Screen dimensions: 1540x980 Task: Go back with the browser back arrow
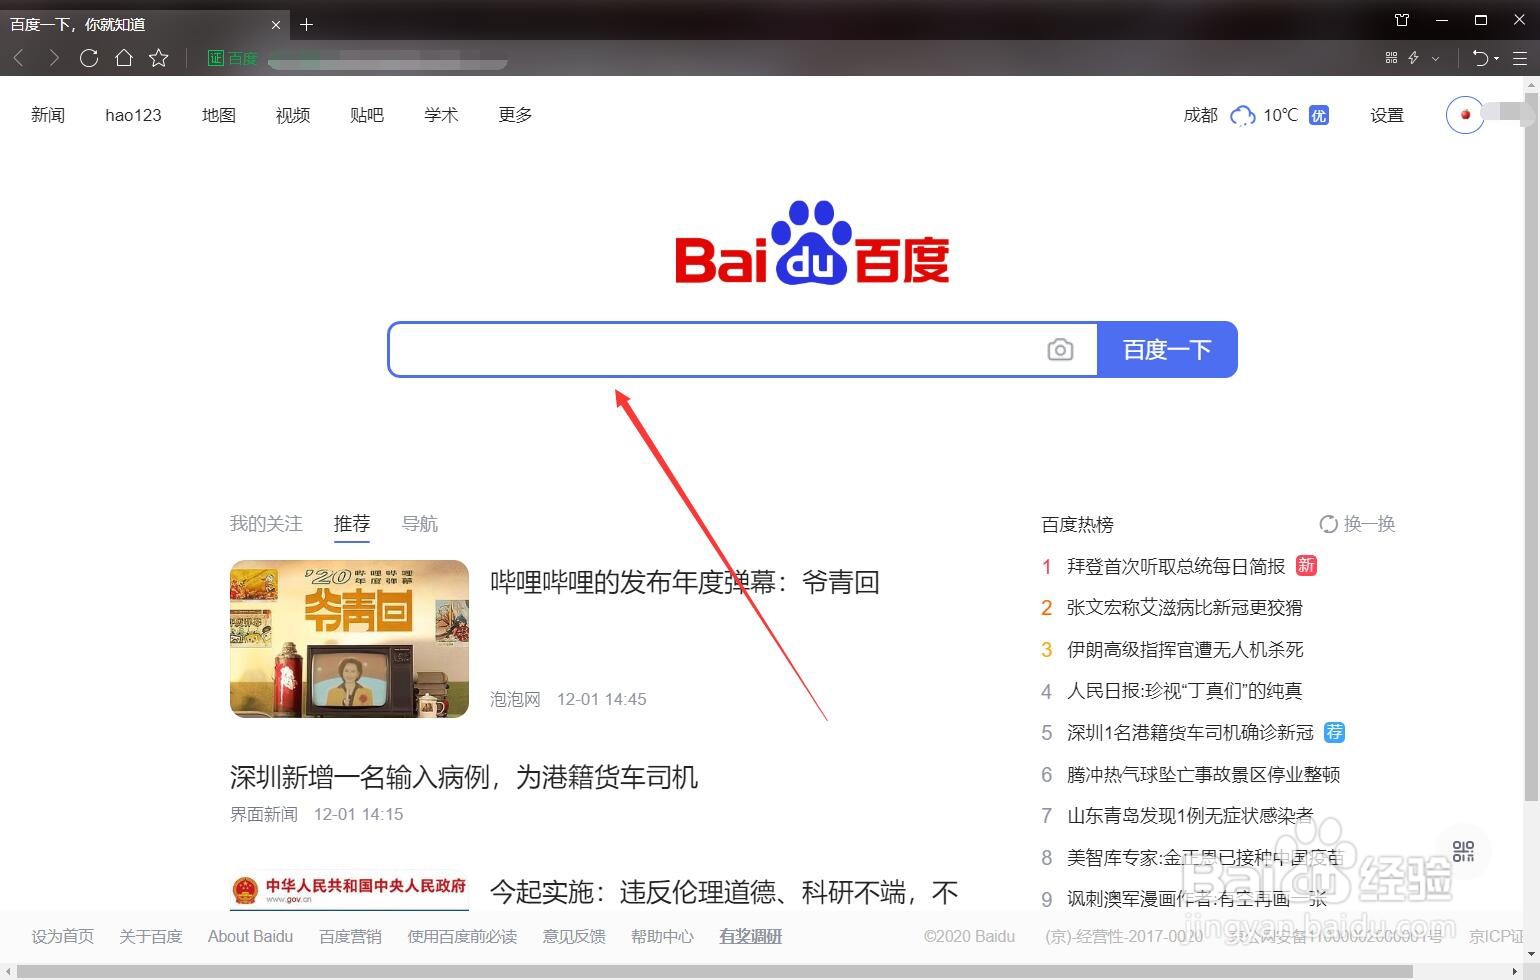(x=18, y=58)
